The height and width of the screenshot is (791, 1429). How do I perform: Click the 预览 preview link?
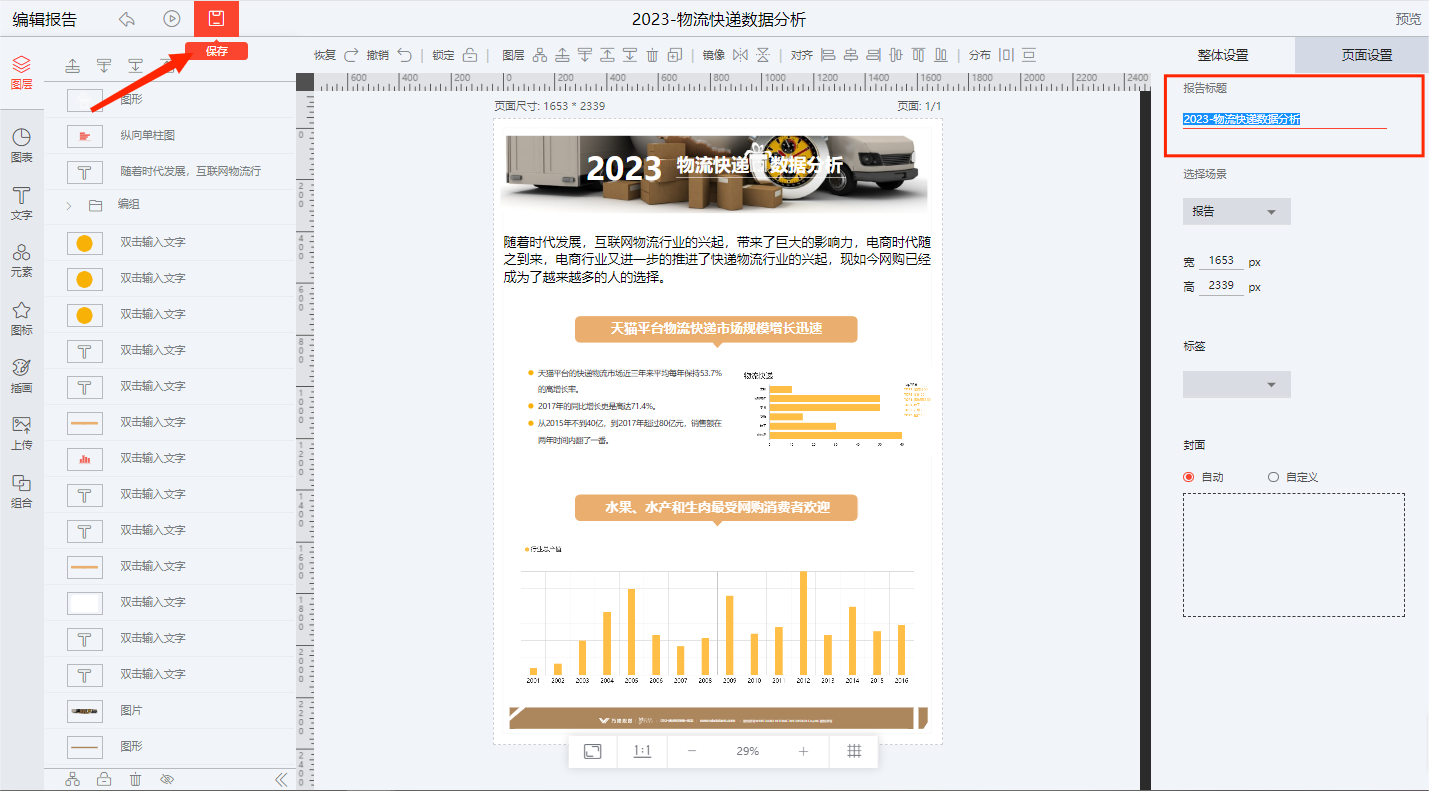(x=1408, y=19)
